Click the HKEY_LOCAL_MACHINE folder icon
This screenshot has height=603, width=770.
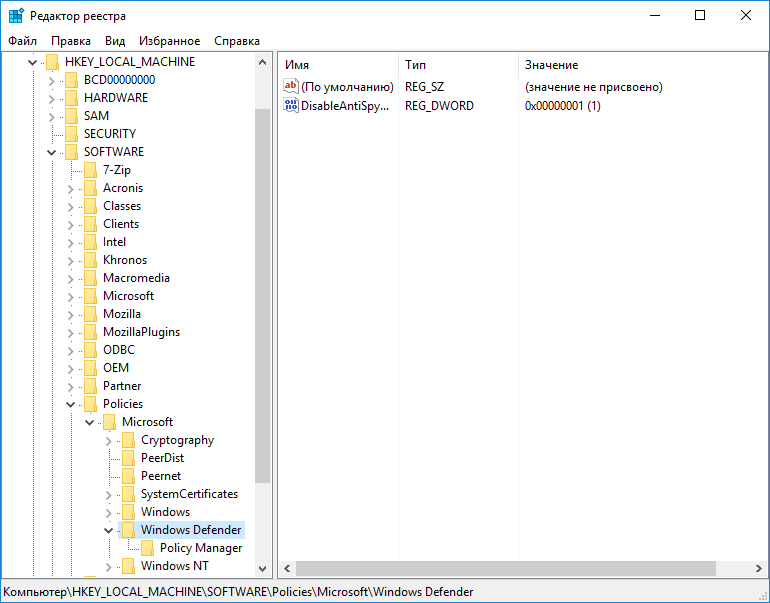(51, 62)
